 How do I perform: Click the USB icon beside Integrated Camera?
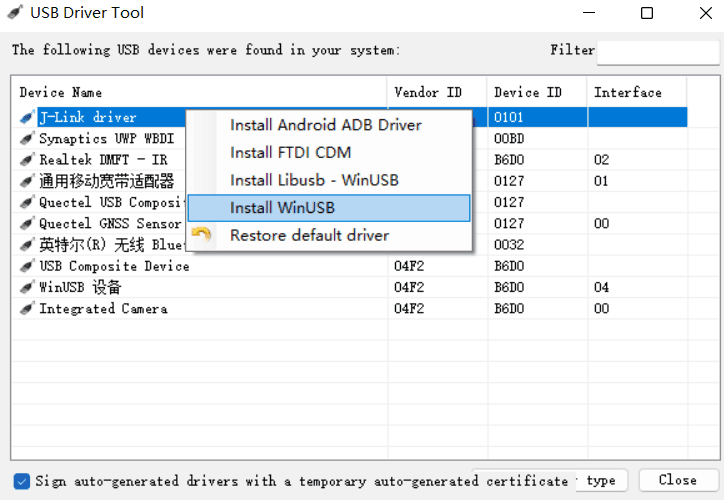click(x=27, y=309)
